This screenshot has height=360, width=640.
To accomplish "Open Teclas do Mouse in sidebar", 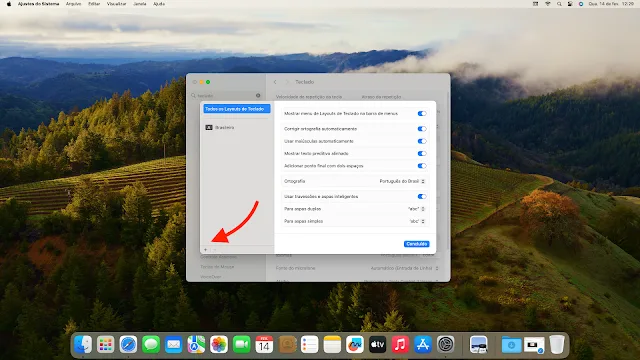I will (217, 267).
